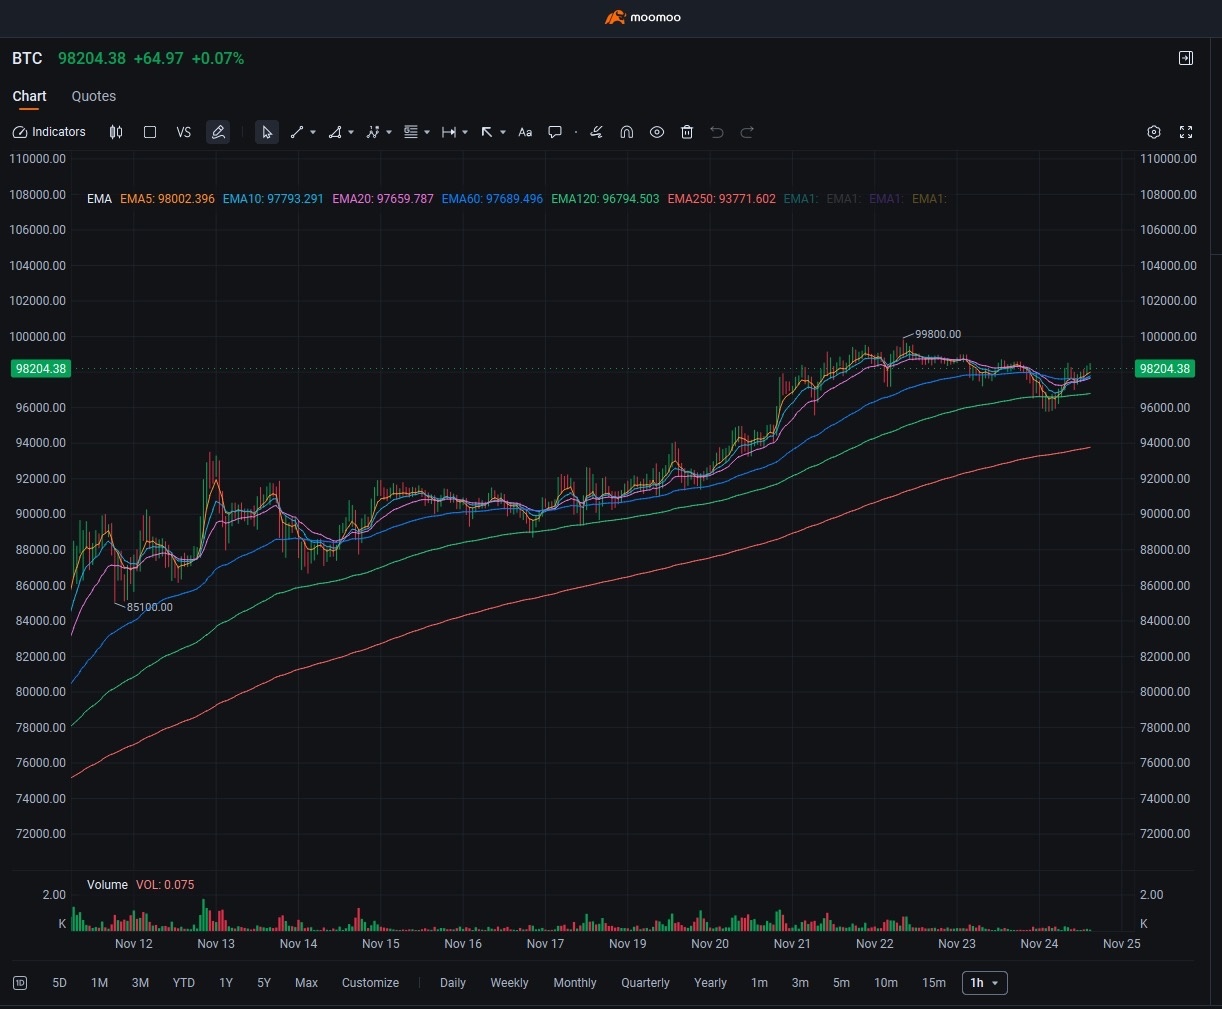Select the Aa text annotation tool
Viewport: 1222px width, 1009px height.
(525, 132)
